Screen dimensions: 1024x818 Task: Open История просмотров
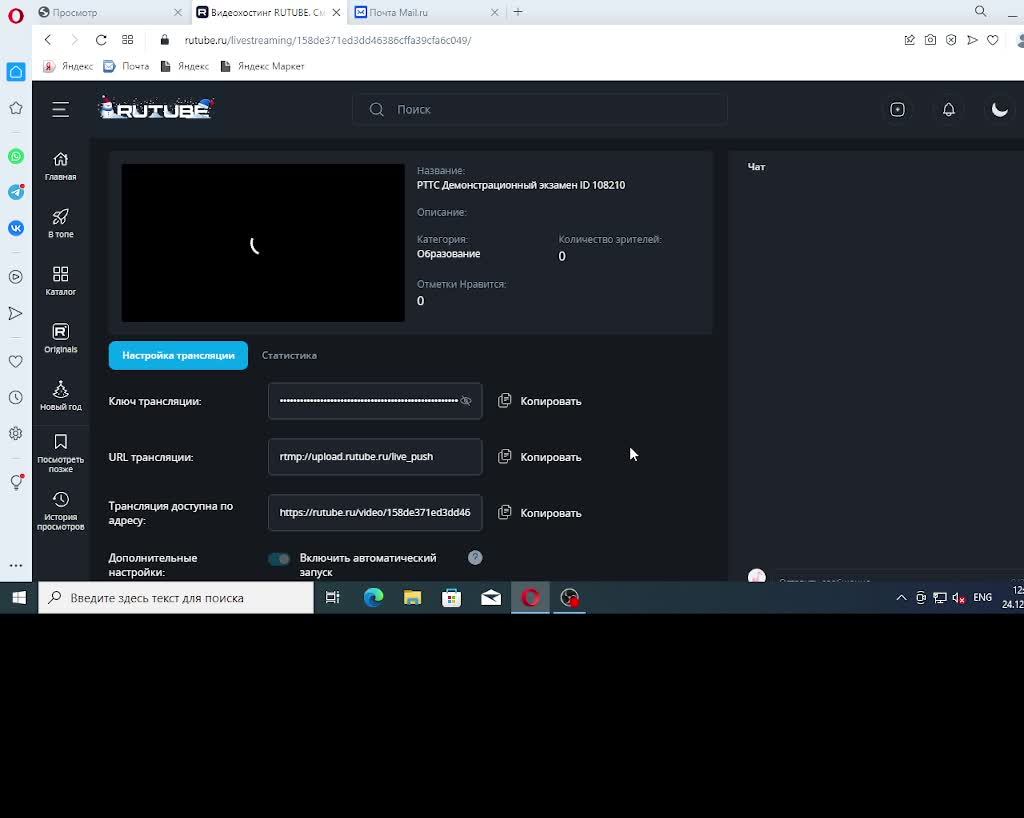click(x=61, y=511)
